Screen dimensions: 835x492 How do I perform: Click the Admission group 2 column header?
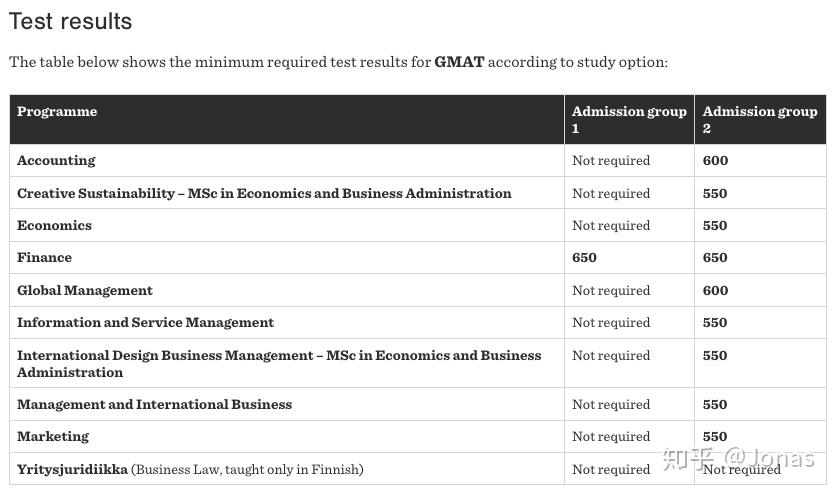coord(759,120)
